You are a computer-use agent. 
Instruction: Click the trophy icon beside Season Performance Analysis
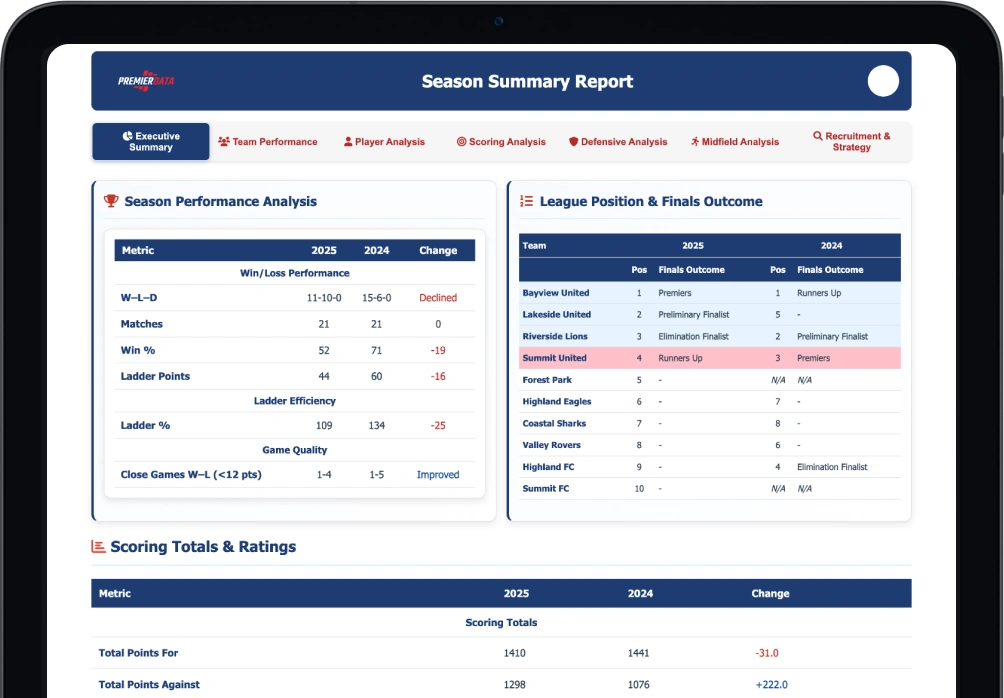(111, 201)
